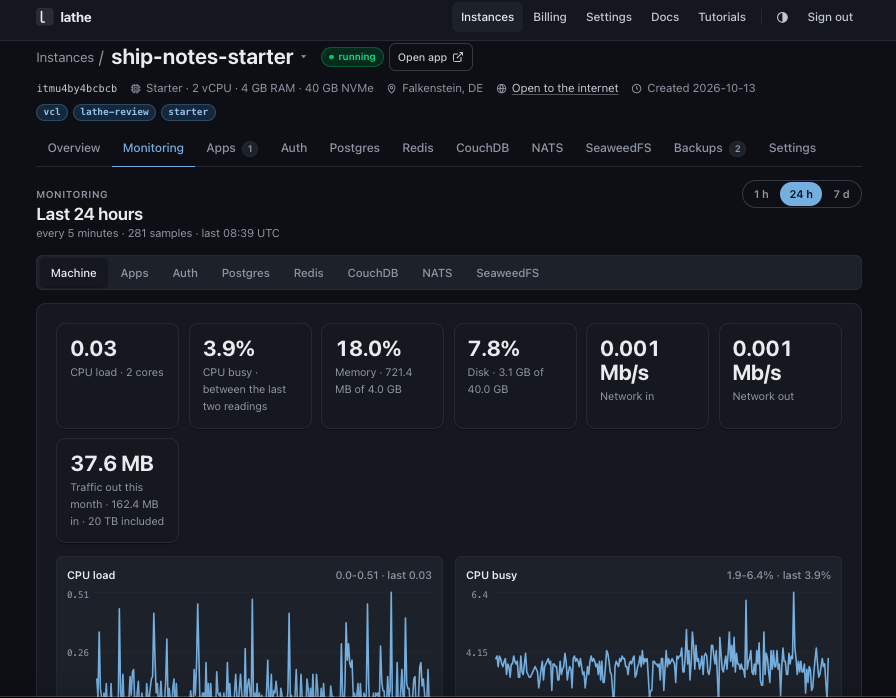Viewport: 896px width, 698px height.
Task: Expand the ship-notes-starter instance dropdown arrow
Action: coord(303,57)
